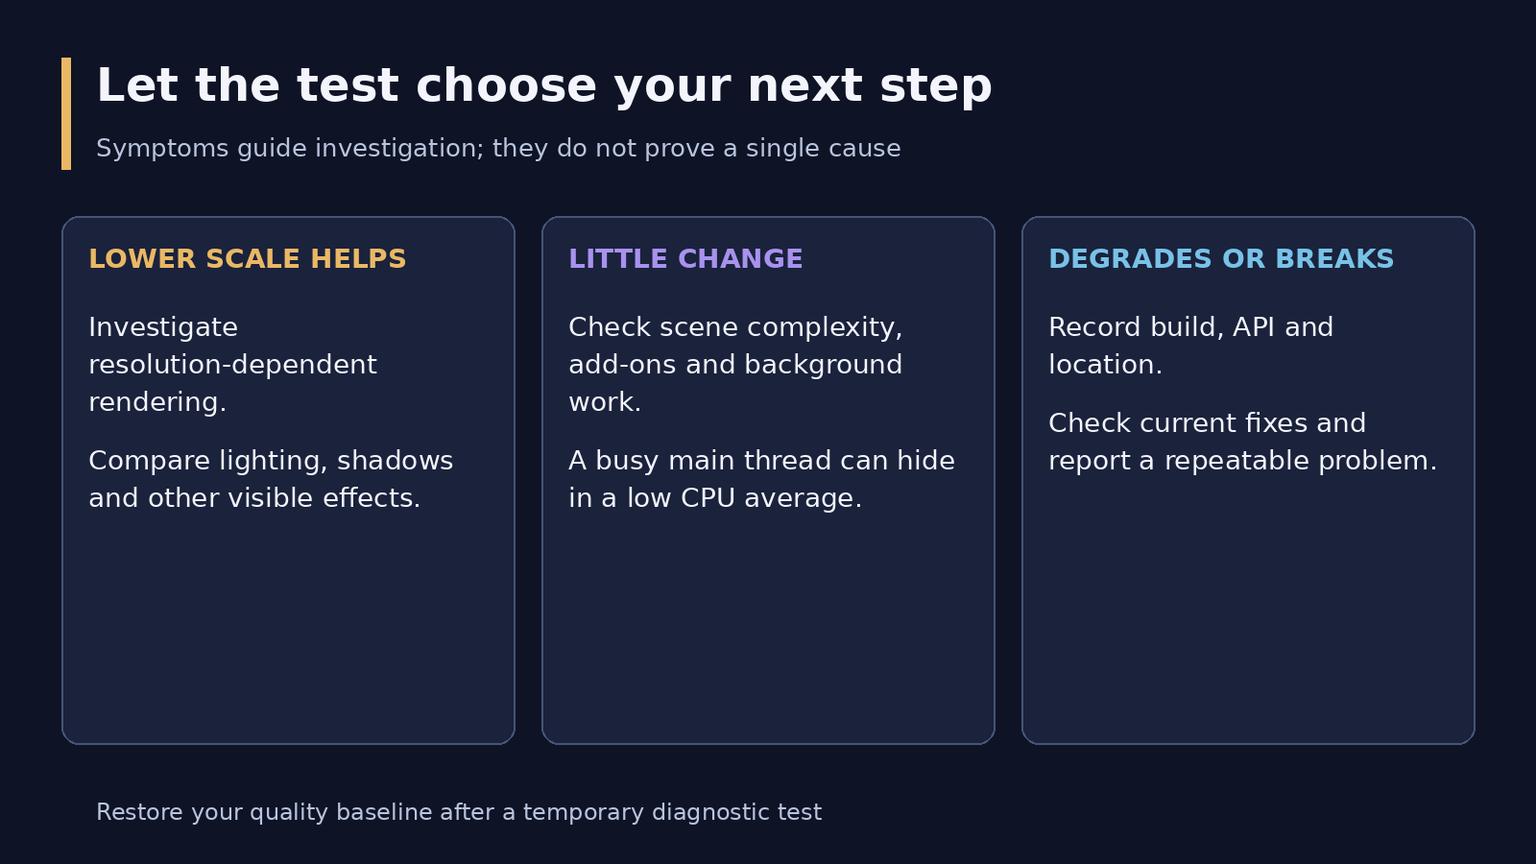The image size is (1536, 864).
Task: Click 'Investigate resolution-dependent rendering' paragraph
Action: (x=233, y=365)
